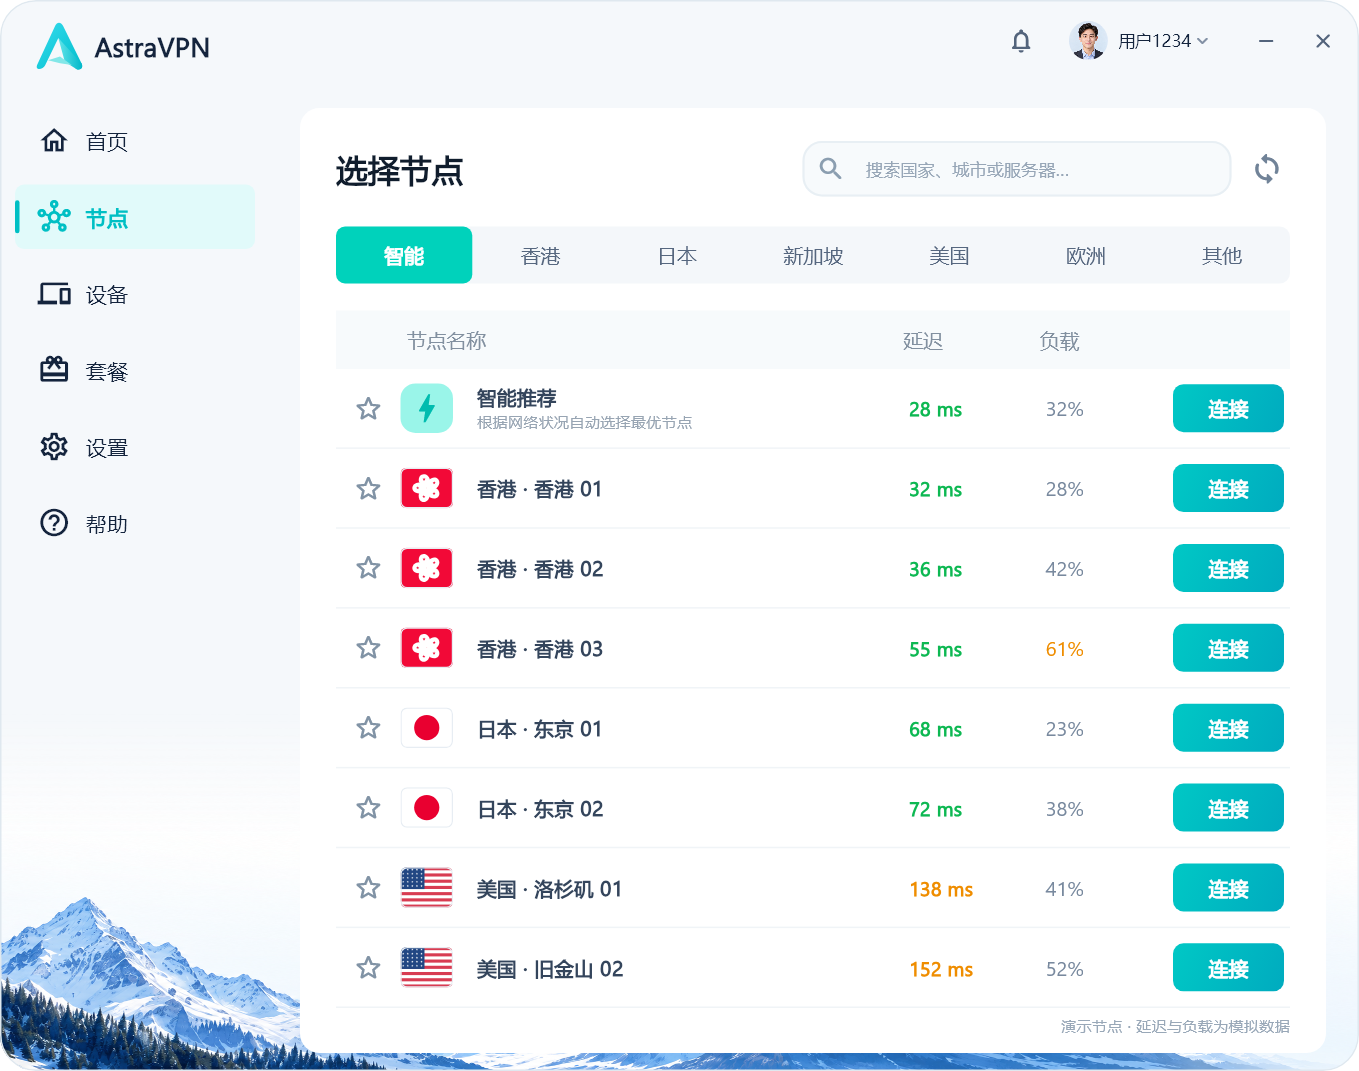Click the 负载 column header
Viewport: 1359px width, 1071px height.
[1059, 341]
